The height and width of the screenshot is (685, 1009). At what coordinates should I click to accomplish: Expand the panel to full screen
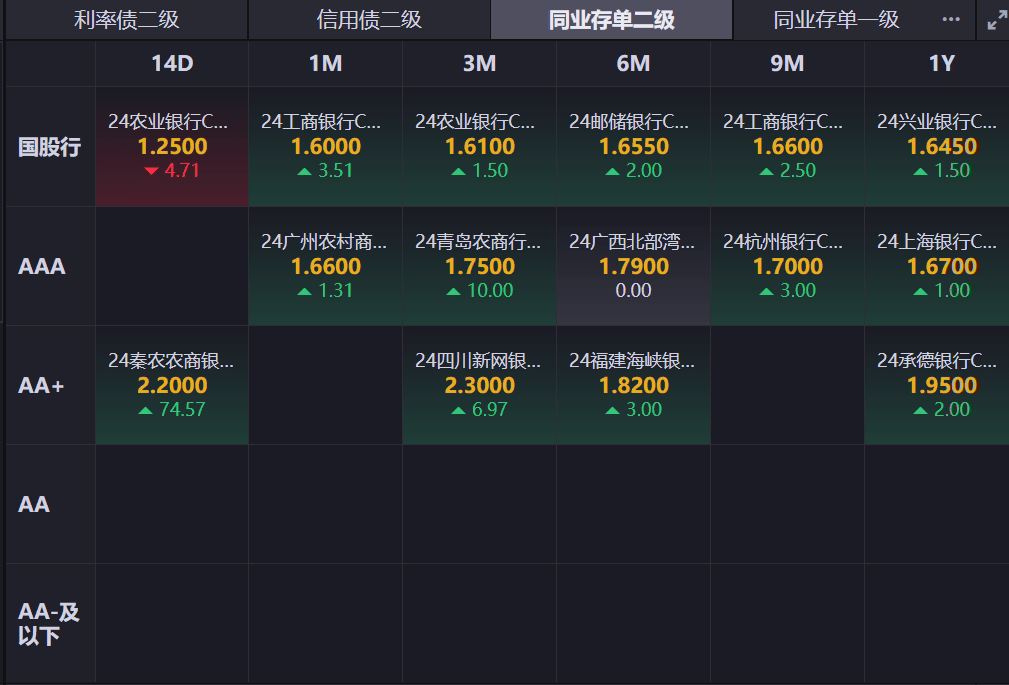coord(997,20)
